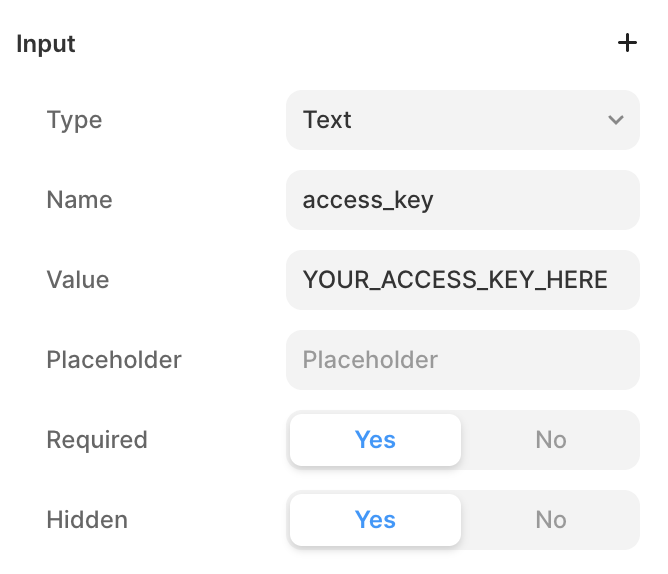Click the Value property label
Viewport: 668px width, 574px height.
(78, 280)
